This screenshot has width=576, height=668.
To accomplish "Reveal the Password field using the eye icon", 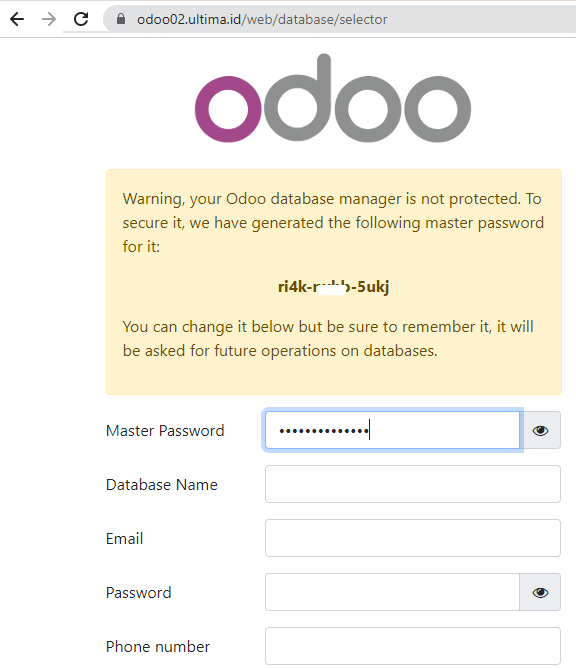I will 540,592.
